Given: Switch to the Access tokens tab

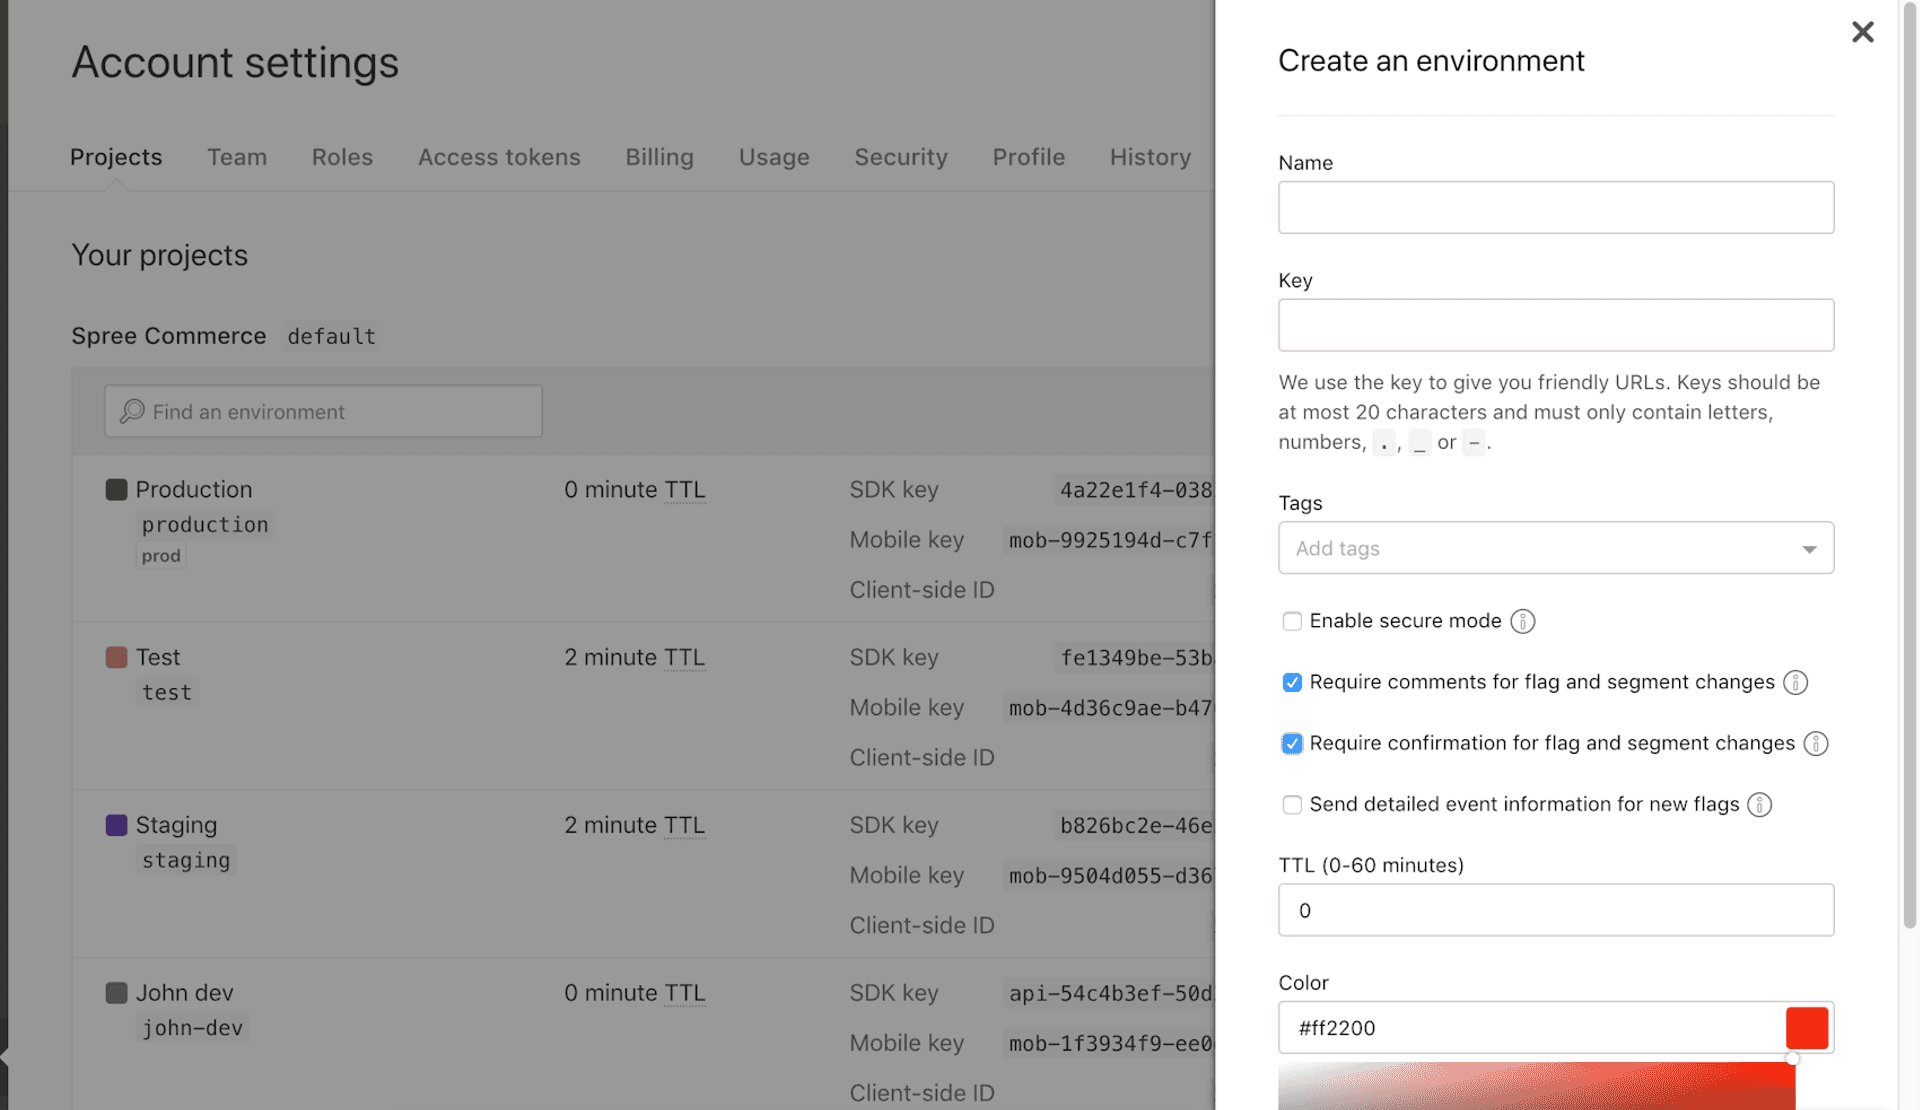Looking at the screenshot, I should 499,157.
